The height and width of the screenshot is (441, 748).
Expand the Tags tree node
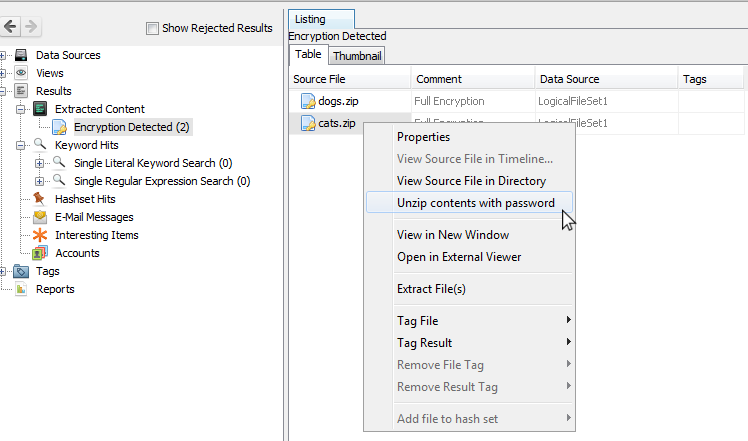(x=3, y=271)
